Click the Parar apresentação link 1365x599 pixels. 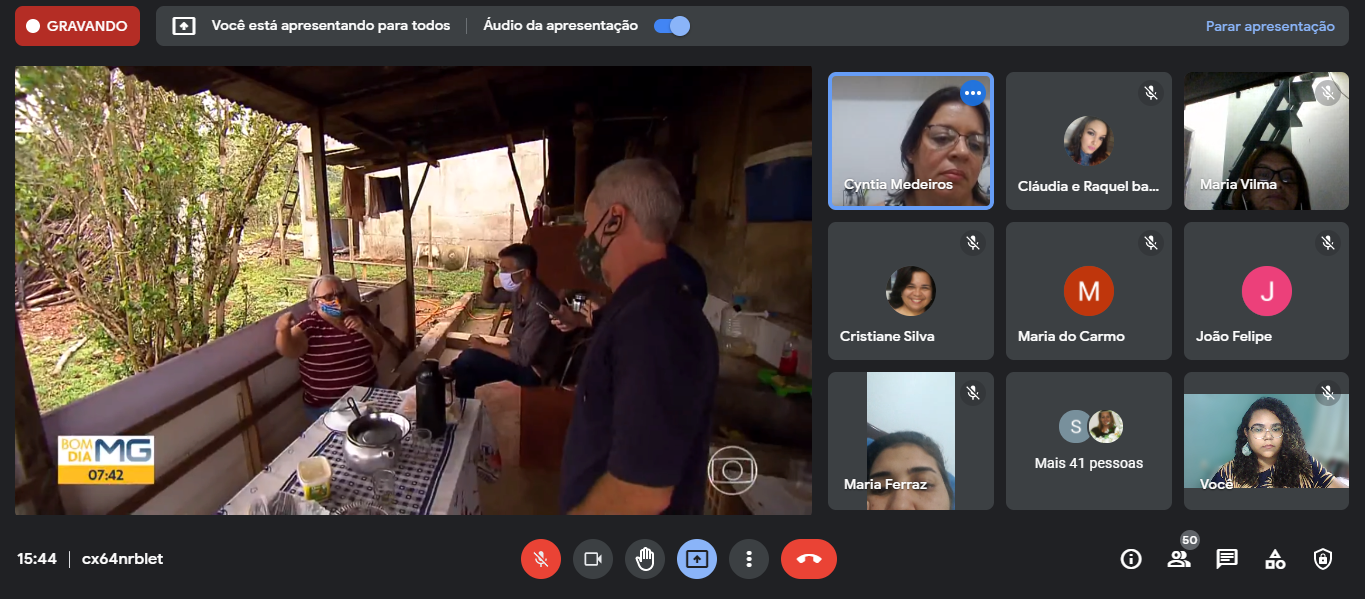point(1269,26)
